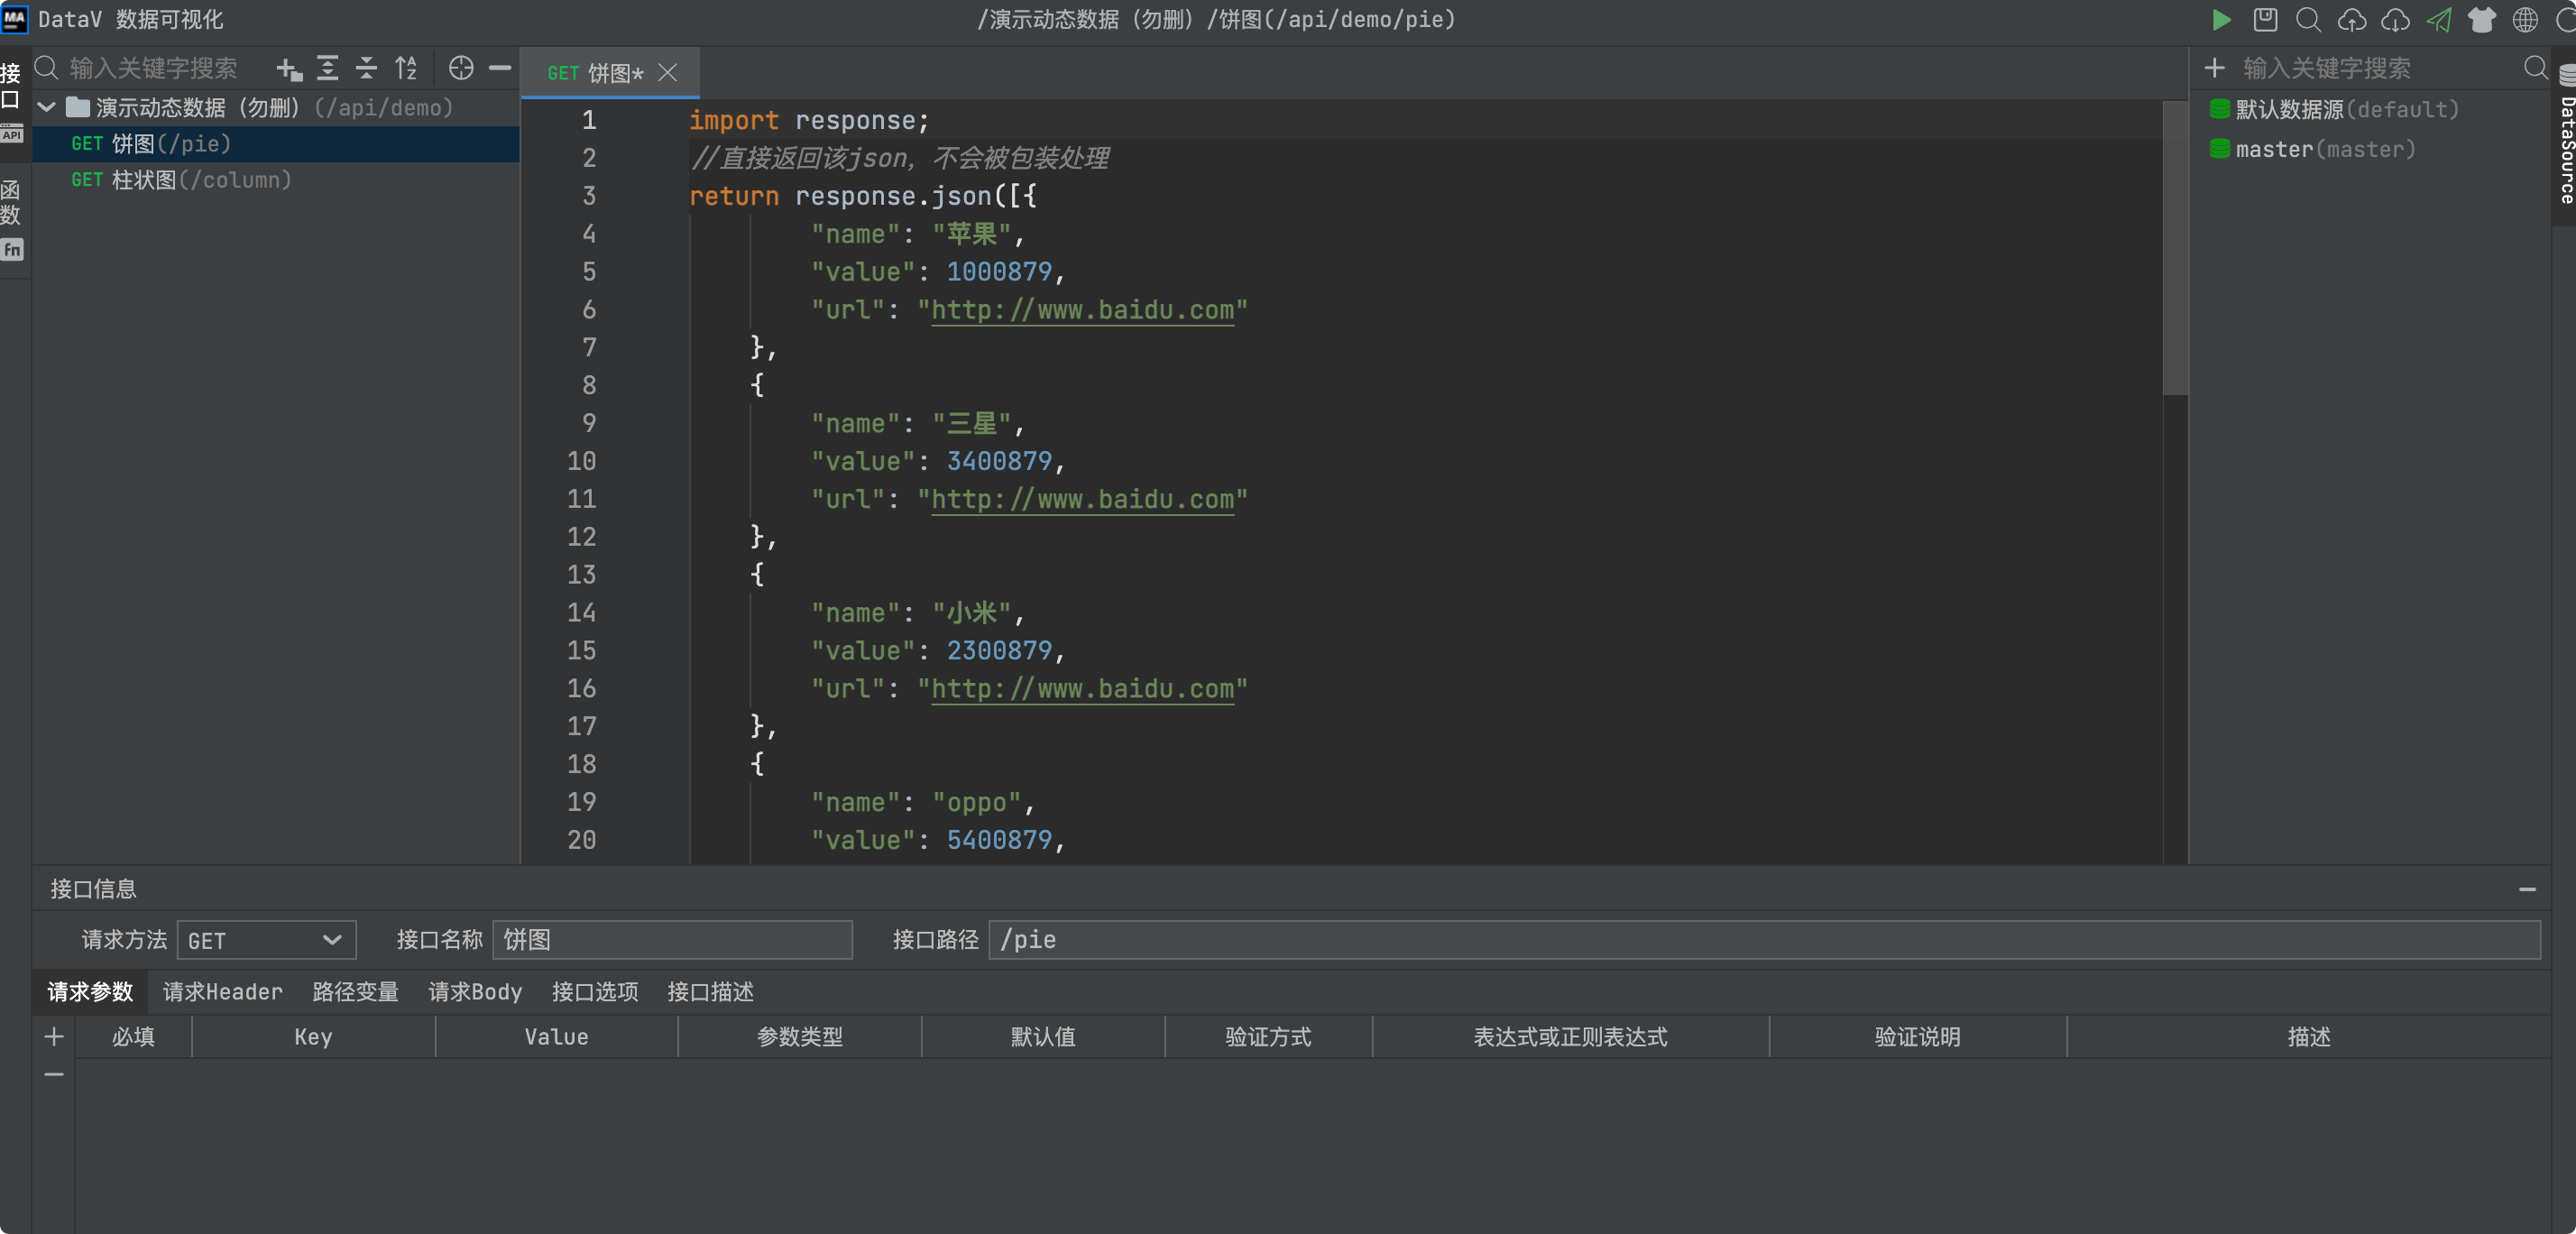Open the t-shirt skin theme icon

pyautogui.click(x=2482, y=20)
